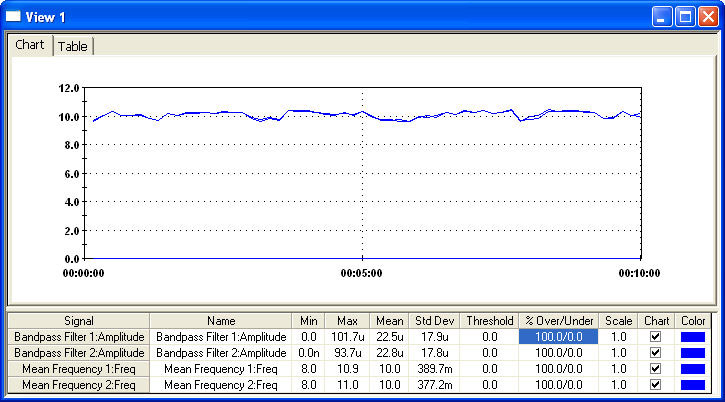Select Mean Frequency 2:Freq signal row header
Image resolution: width=725 pixels, height=402 pixels.
point(79,385)
